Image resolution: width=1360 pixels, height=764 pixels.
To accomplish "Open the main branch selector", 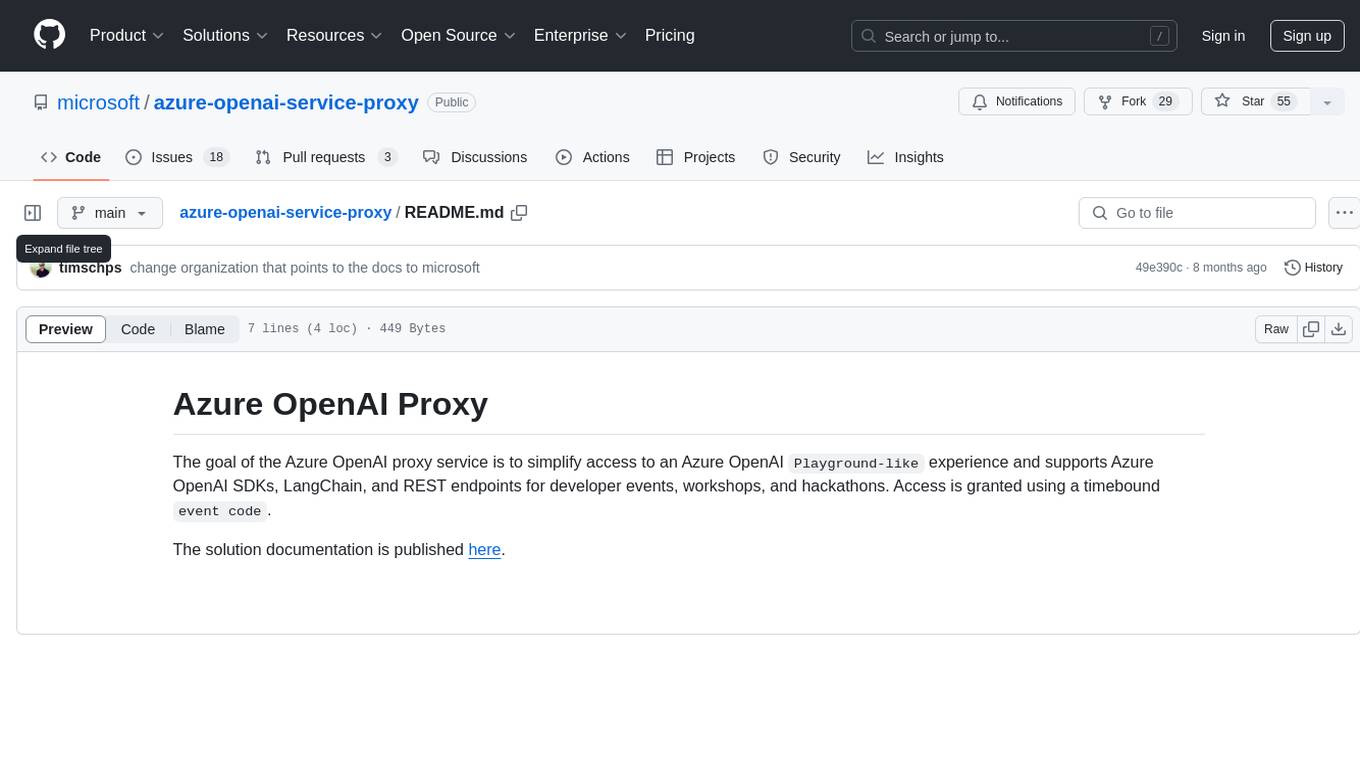I will click(x=110, y=213).
